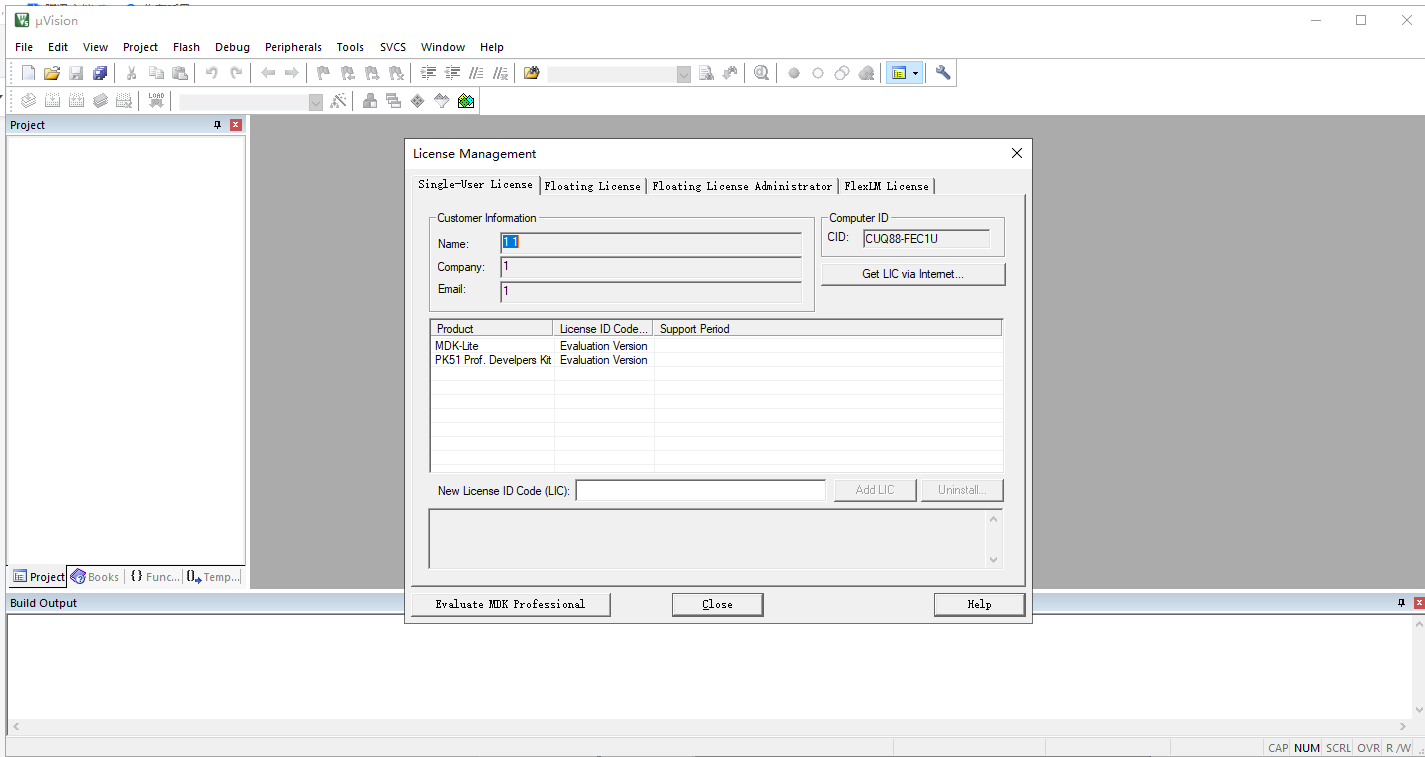
Task: Click the Translate file icon
Action: pos(28,100)
